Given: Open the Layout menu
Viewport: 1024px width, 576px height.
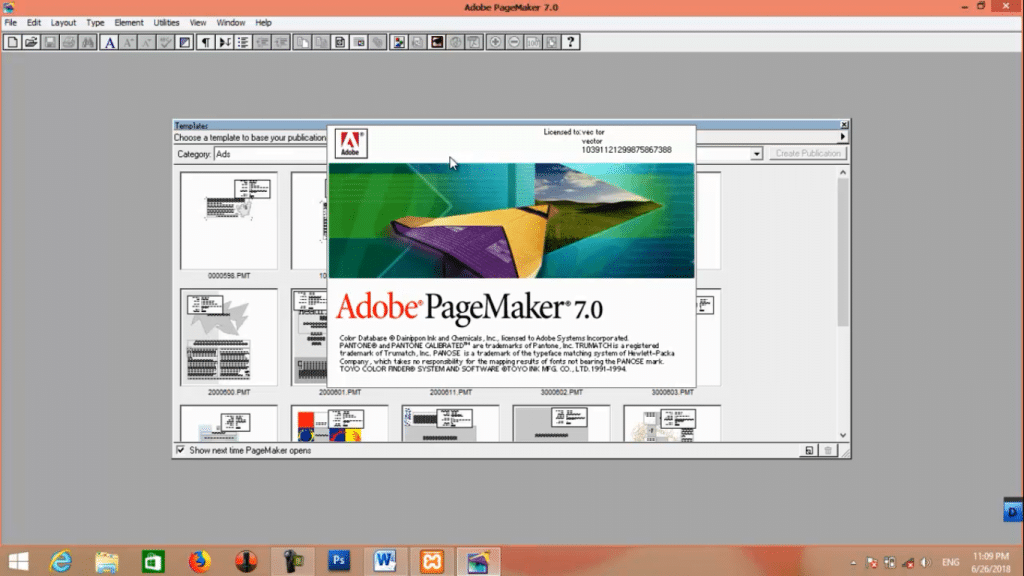Looking at the screenshot, I should [63, 22].
